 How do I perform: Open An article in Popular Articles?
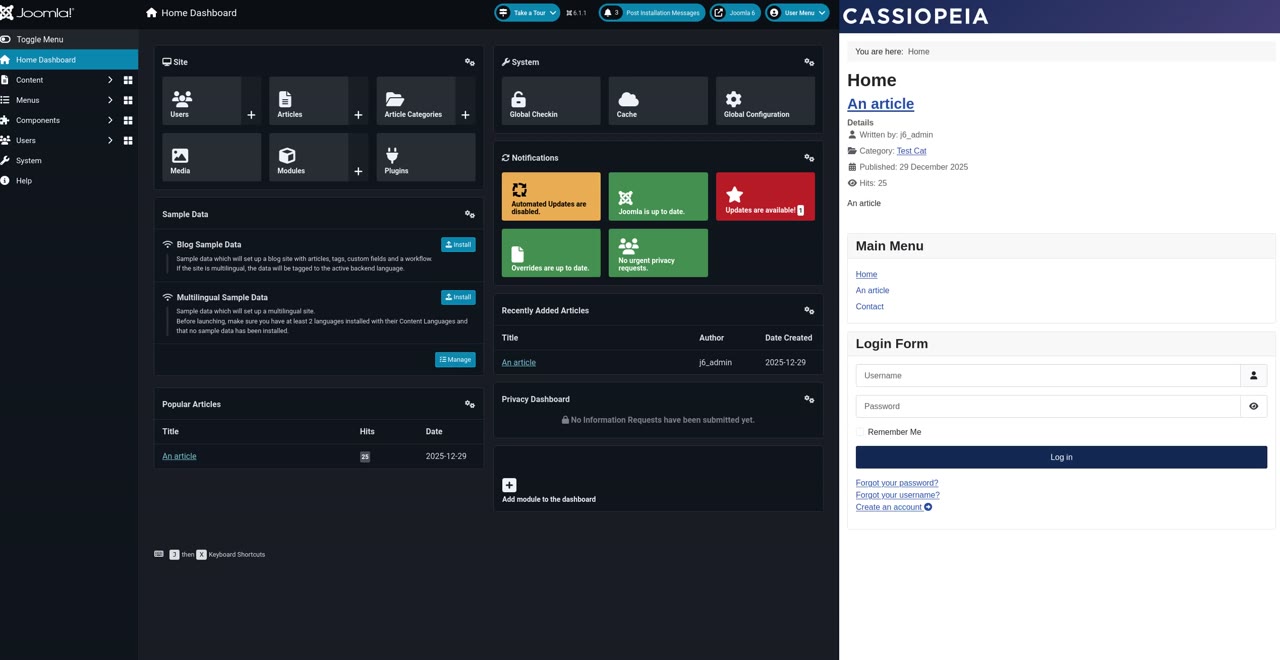click(179, 456)
